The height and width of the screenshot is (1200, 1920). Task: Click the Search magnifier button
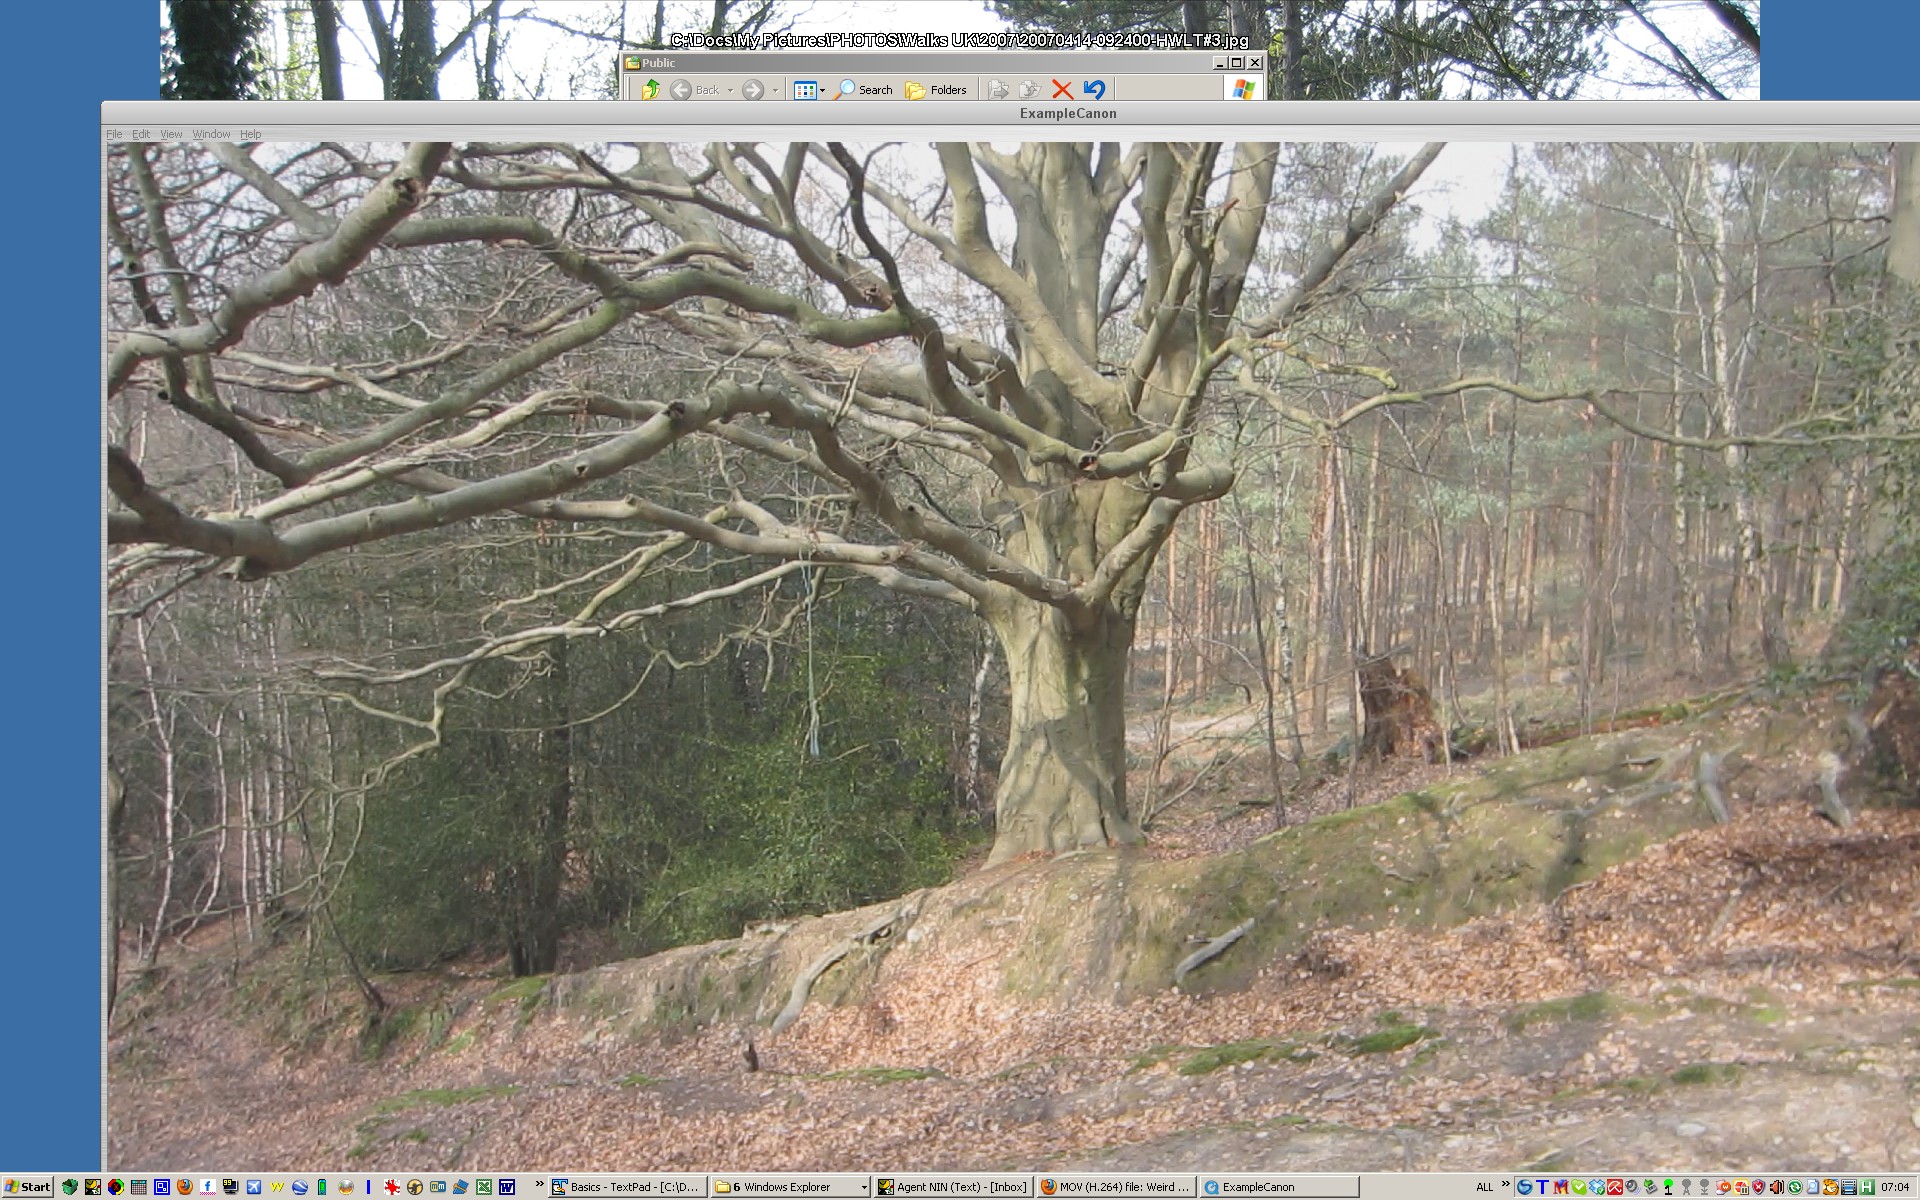tap(865, 90)
